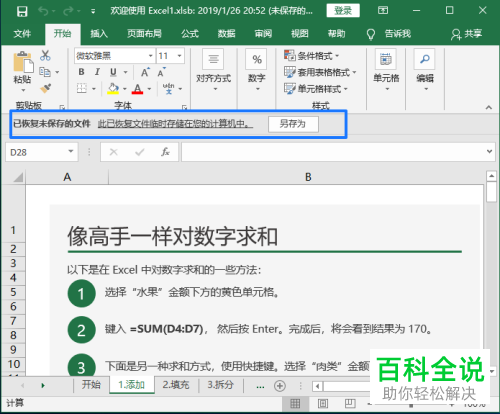Apply yellow Fill Color bucket
The height and width of the screenshot is (414, 500).
[x=113, y=88]
